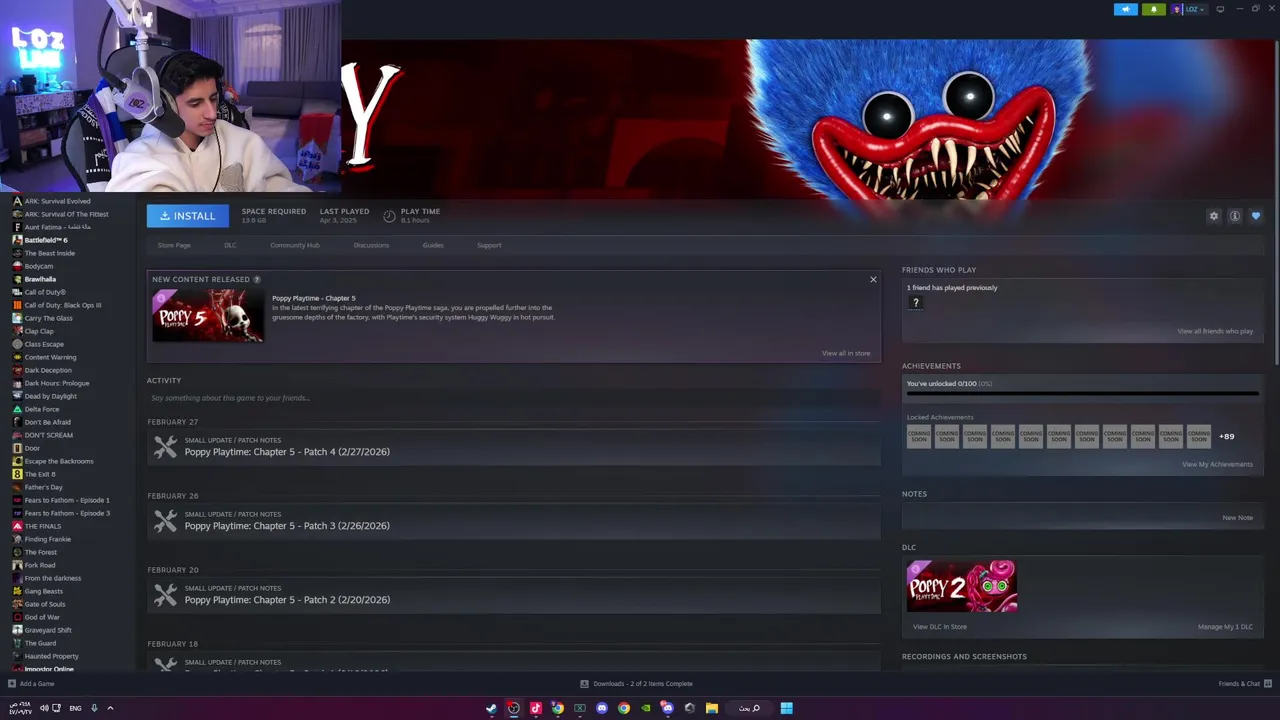Open the Community Hub tab
The height and width of the screenshot is (720, 1280).
point(295,245)
